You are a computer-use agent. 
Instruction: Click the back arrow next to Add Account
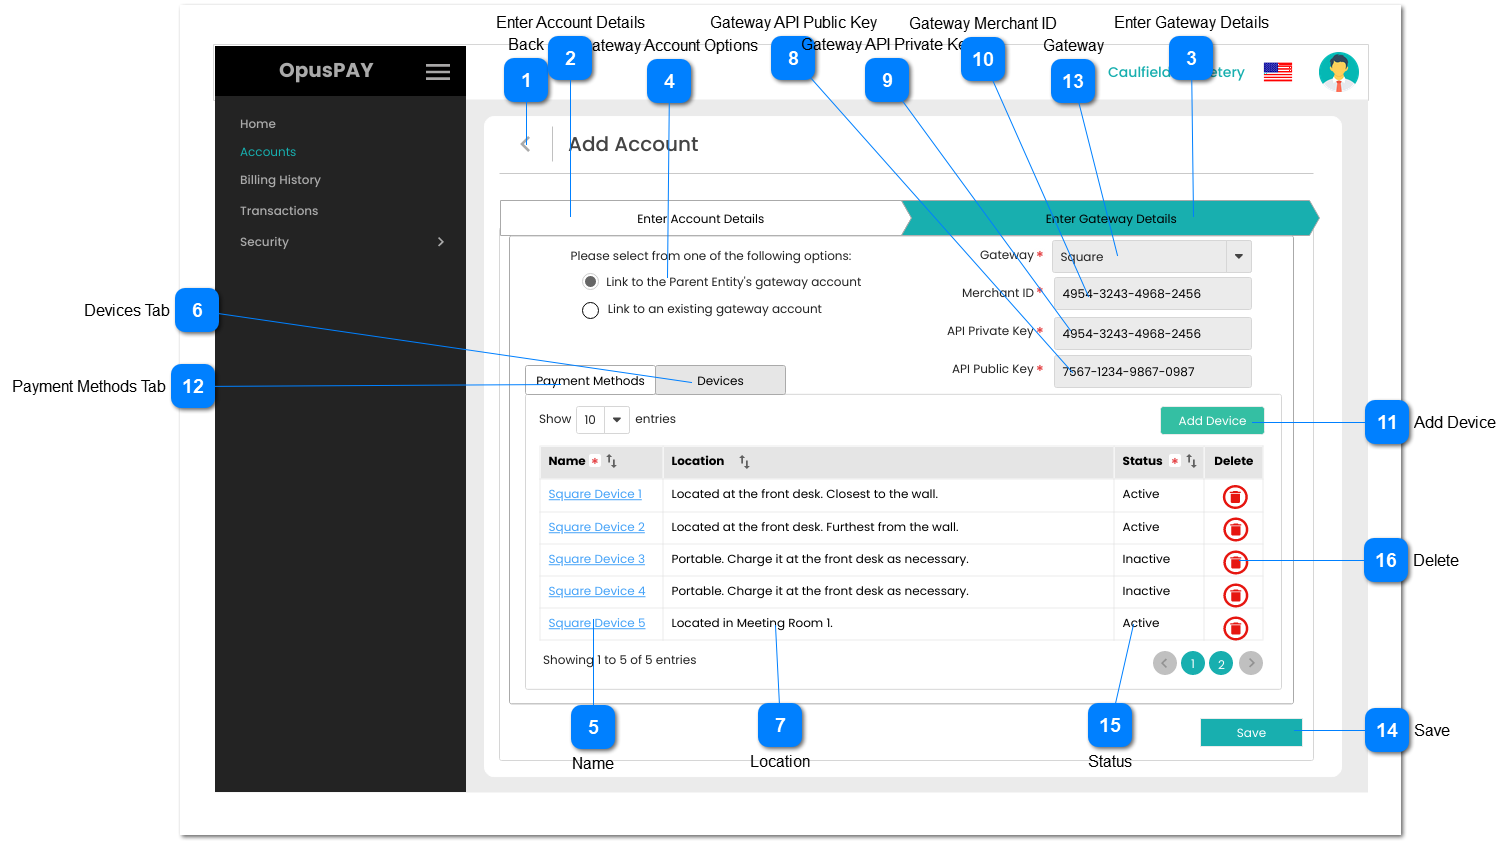pos(525,144)
